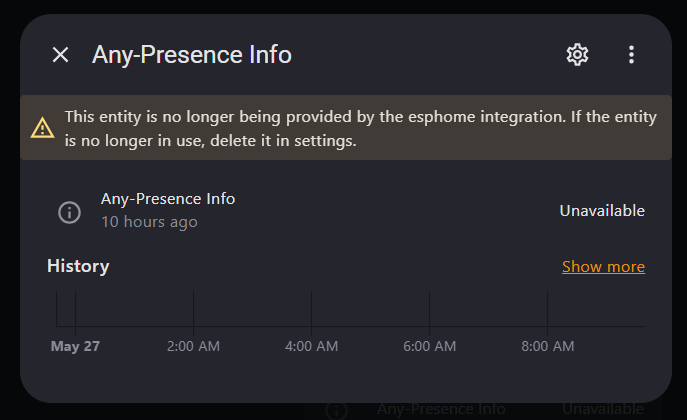Close the Any-Presence Info dialog
This screenshot has height=420, width=687.
click(x=61, y=55)
